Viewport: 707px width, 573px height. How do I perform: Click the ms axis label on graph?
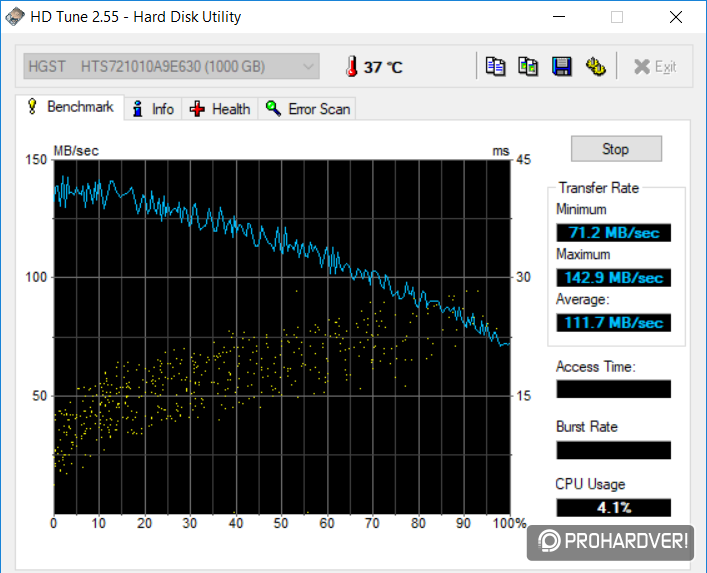pos(500,151)
